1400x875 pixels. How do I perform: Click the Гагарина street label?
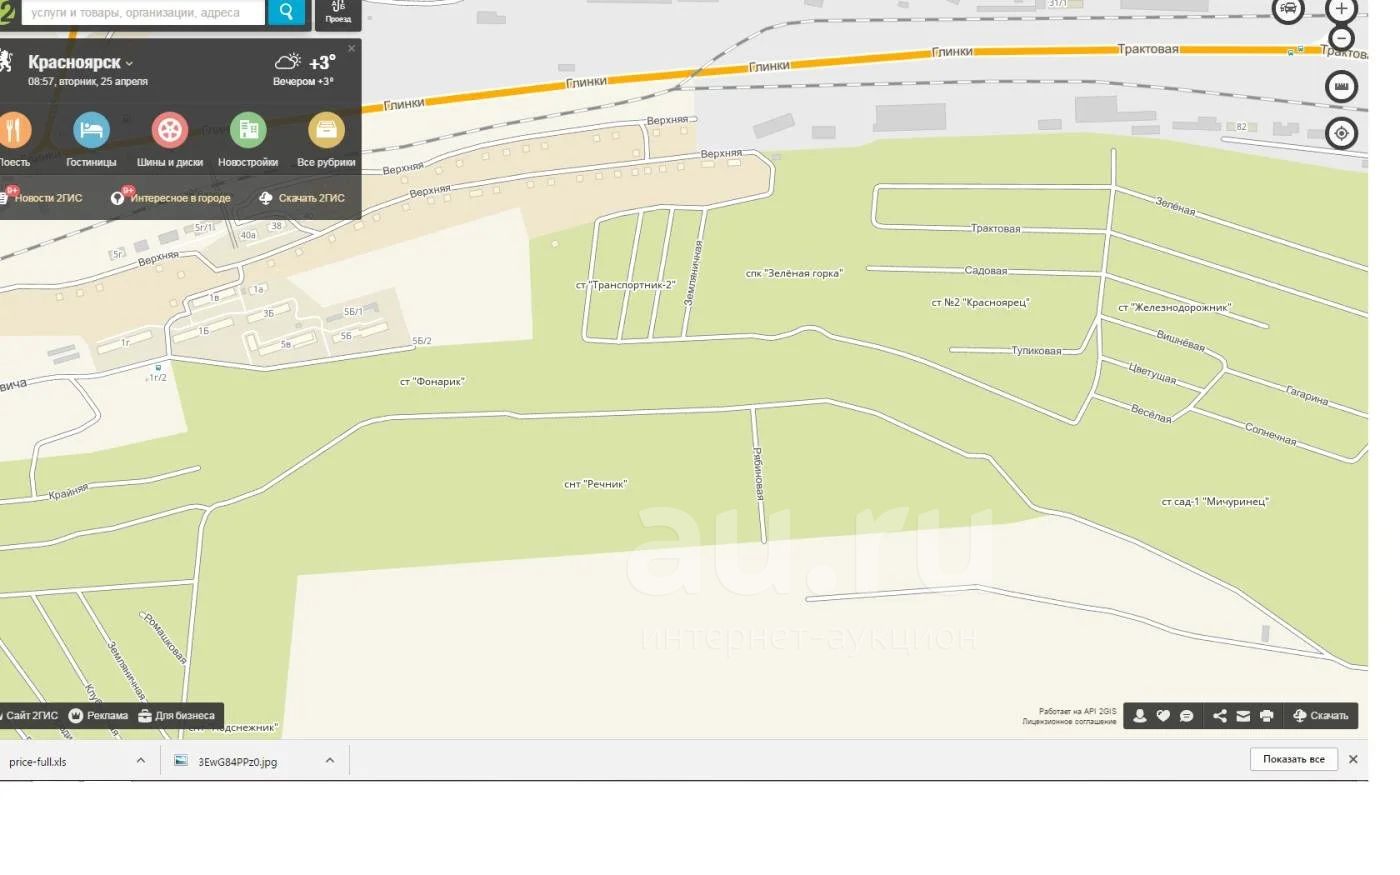pos(1307,395)
